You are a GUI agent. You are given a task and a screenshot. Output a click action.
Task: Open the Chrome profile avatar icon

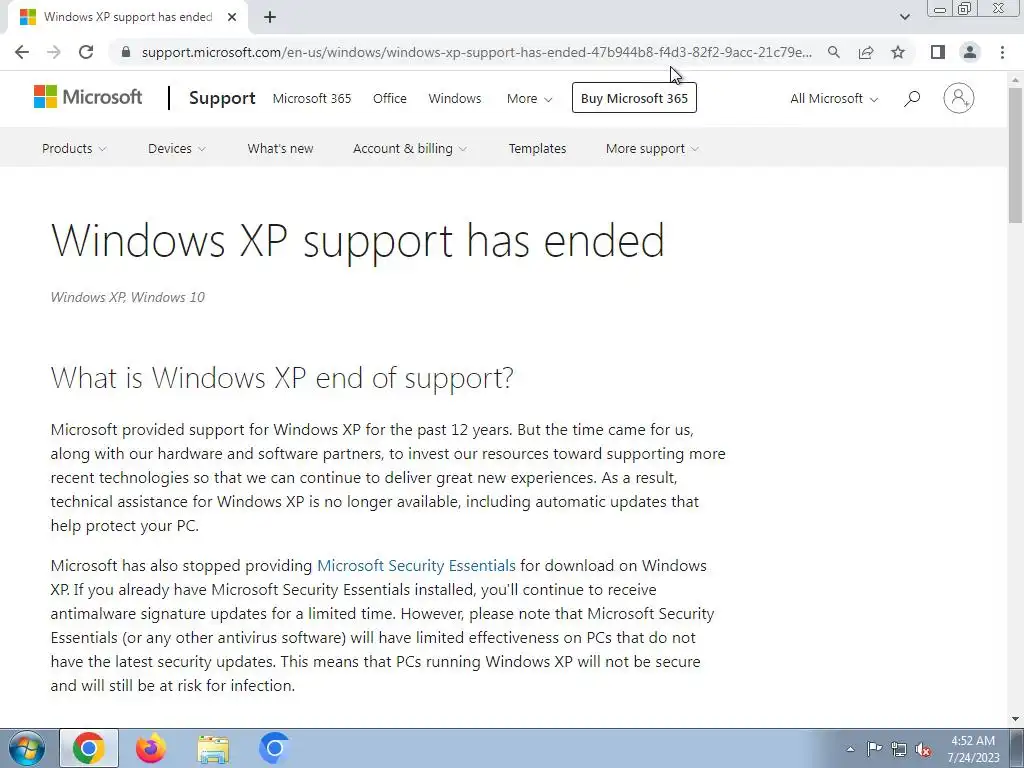970,52
